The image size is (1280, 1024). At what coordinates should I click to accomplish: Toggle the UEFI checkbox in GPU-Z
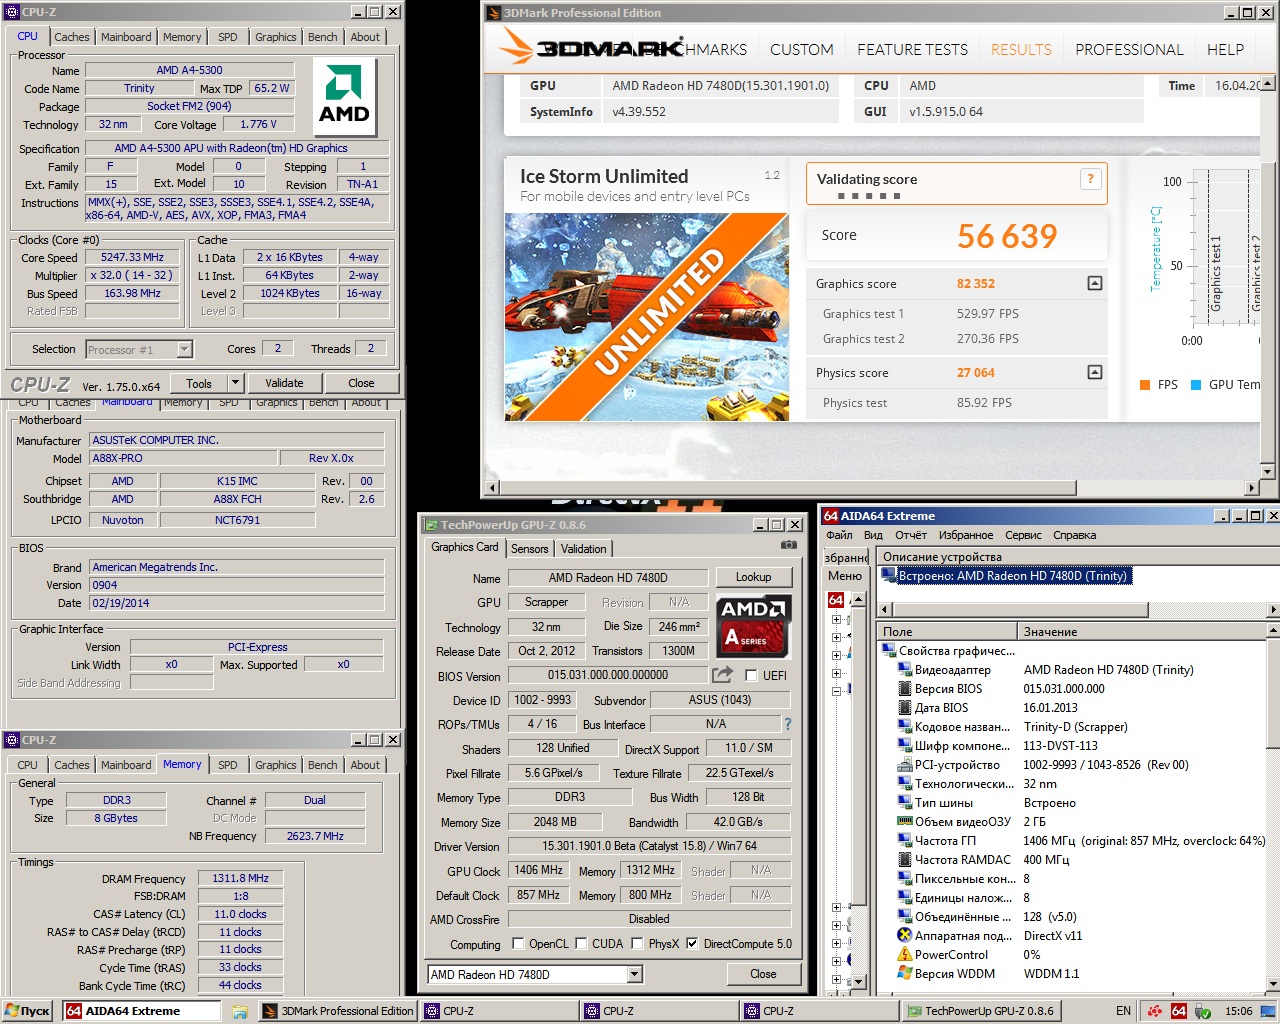[x=752, y=676]
